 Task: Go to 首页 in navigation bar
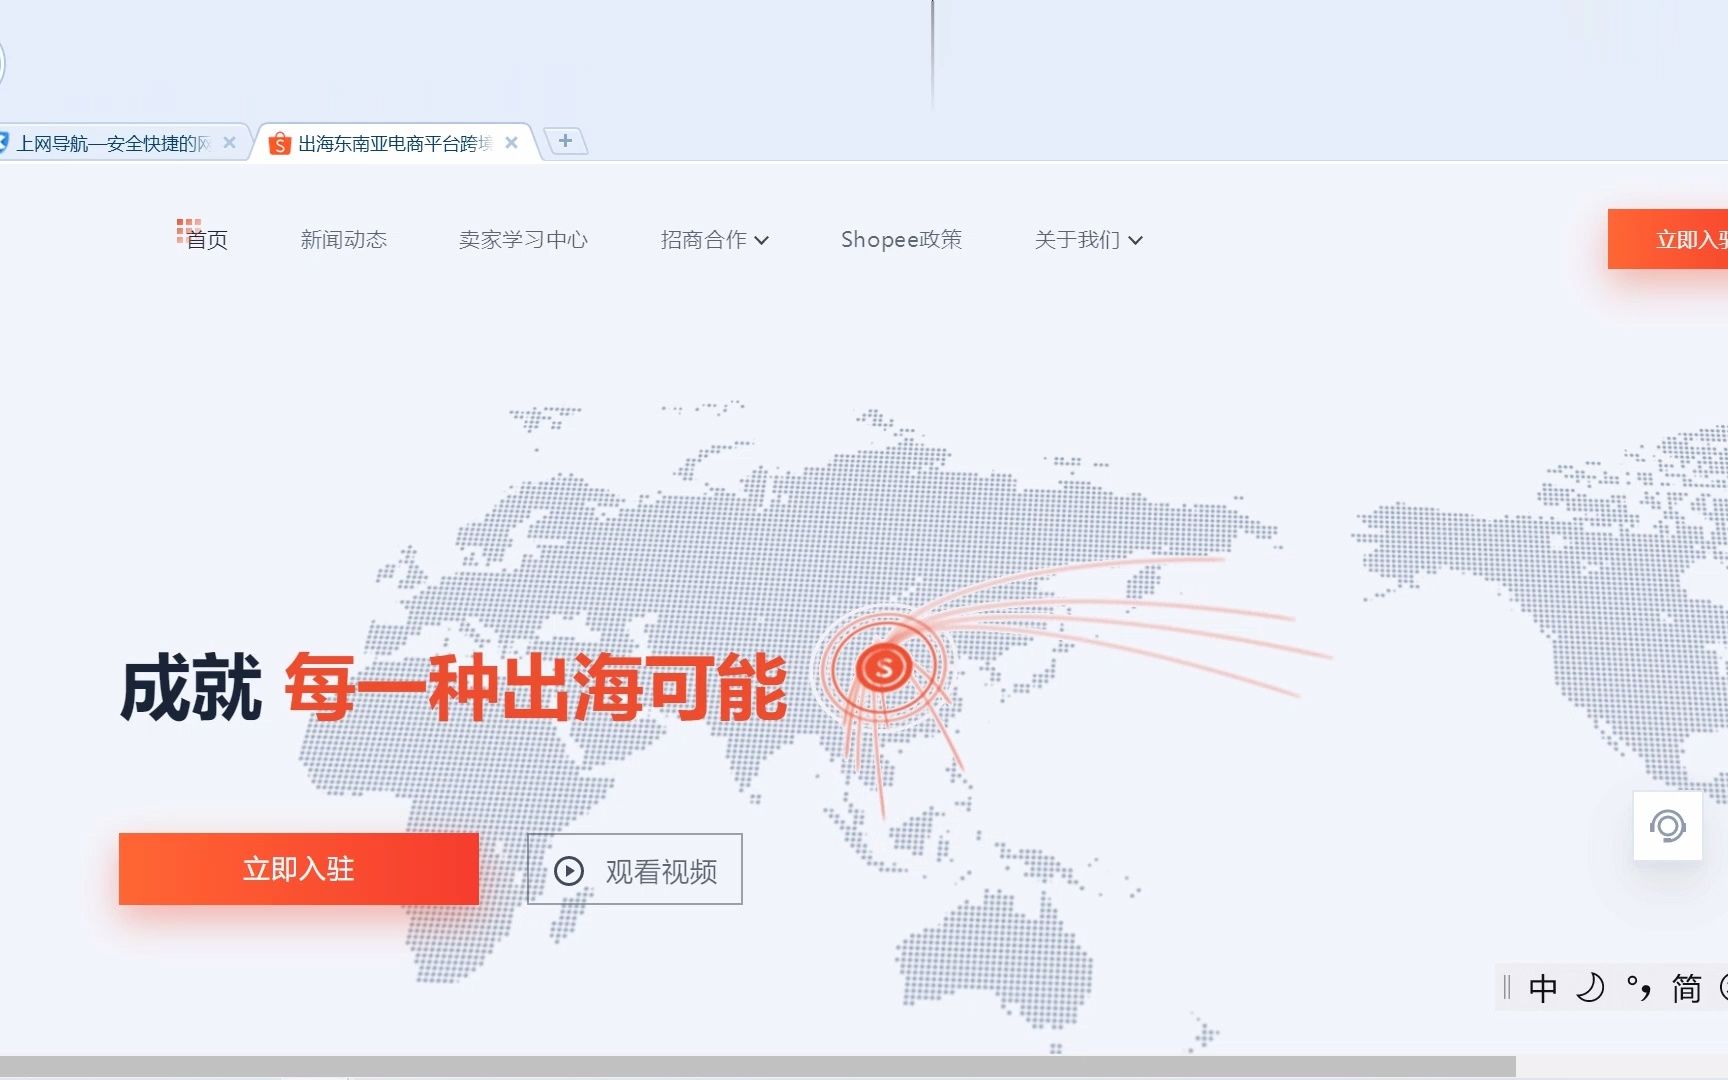tap(207, 240)
